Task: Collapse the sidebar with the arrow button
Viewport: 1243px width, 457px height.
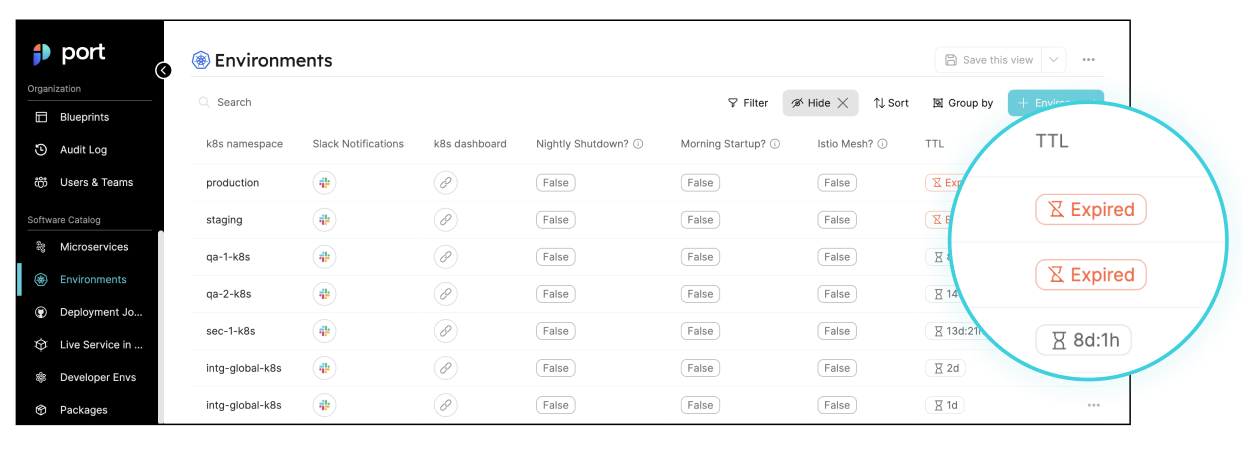Action: 163,70
